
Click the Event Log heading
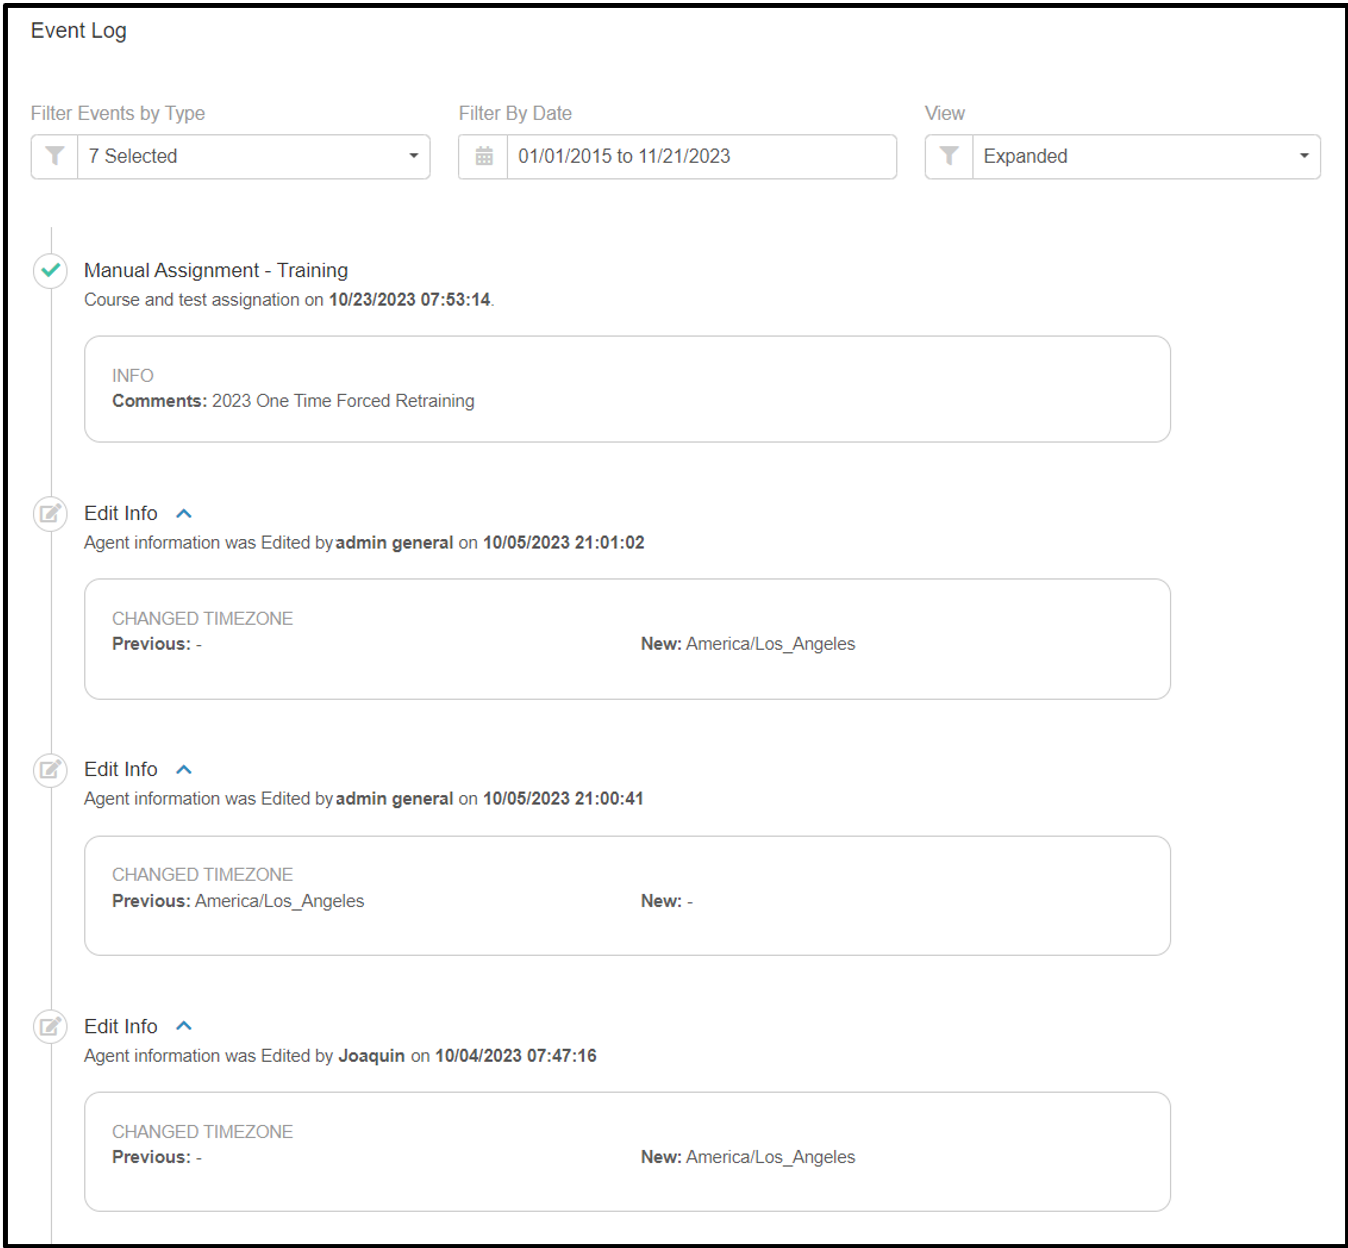click(x=79, y=31)
